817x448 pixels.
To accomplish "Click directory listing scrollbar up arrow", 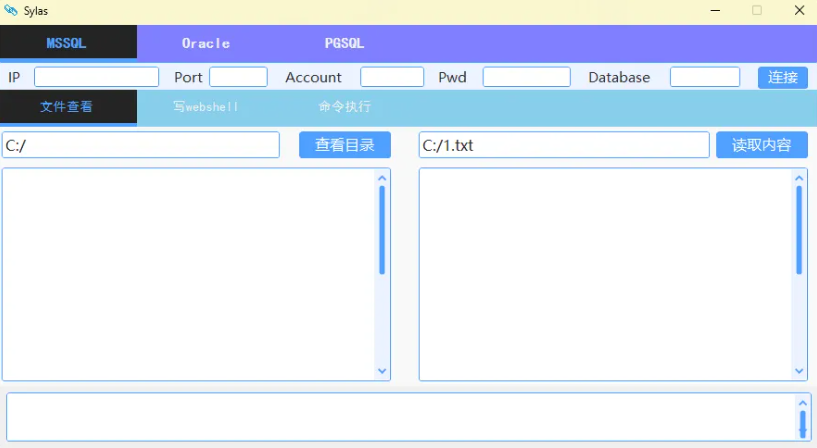I will [382, 178].
